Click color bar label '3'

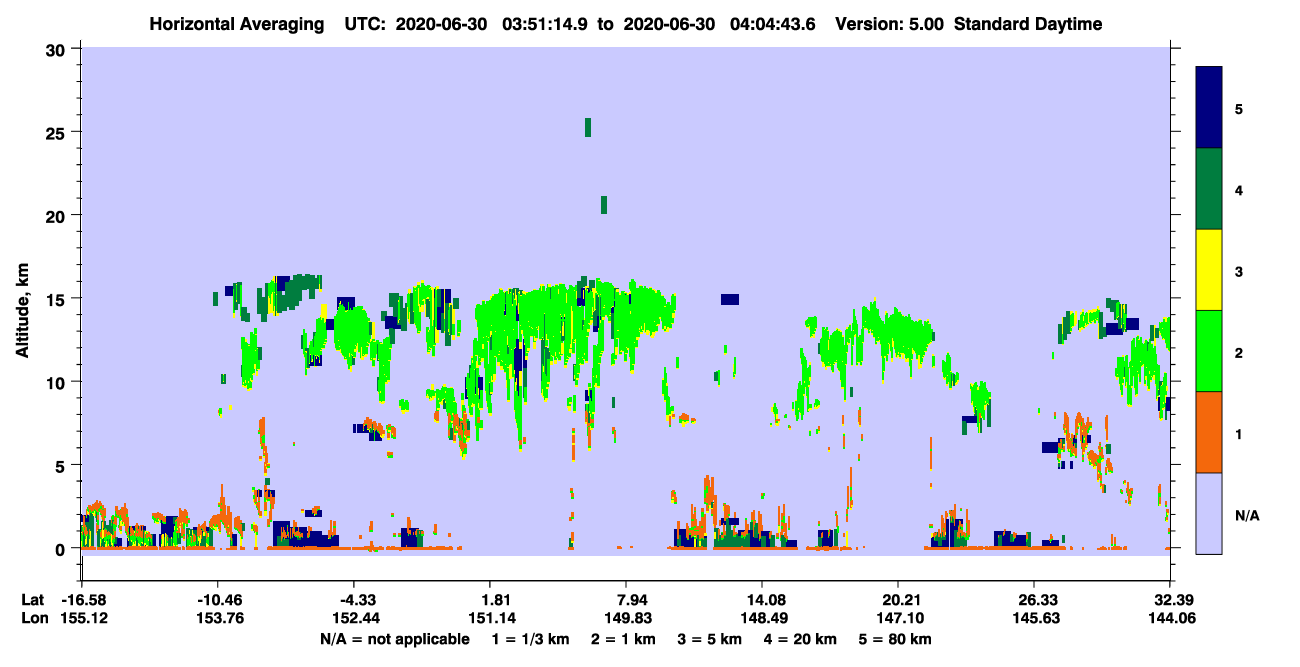coord(1239,273)
